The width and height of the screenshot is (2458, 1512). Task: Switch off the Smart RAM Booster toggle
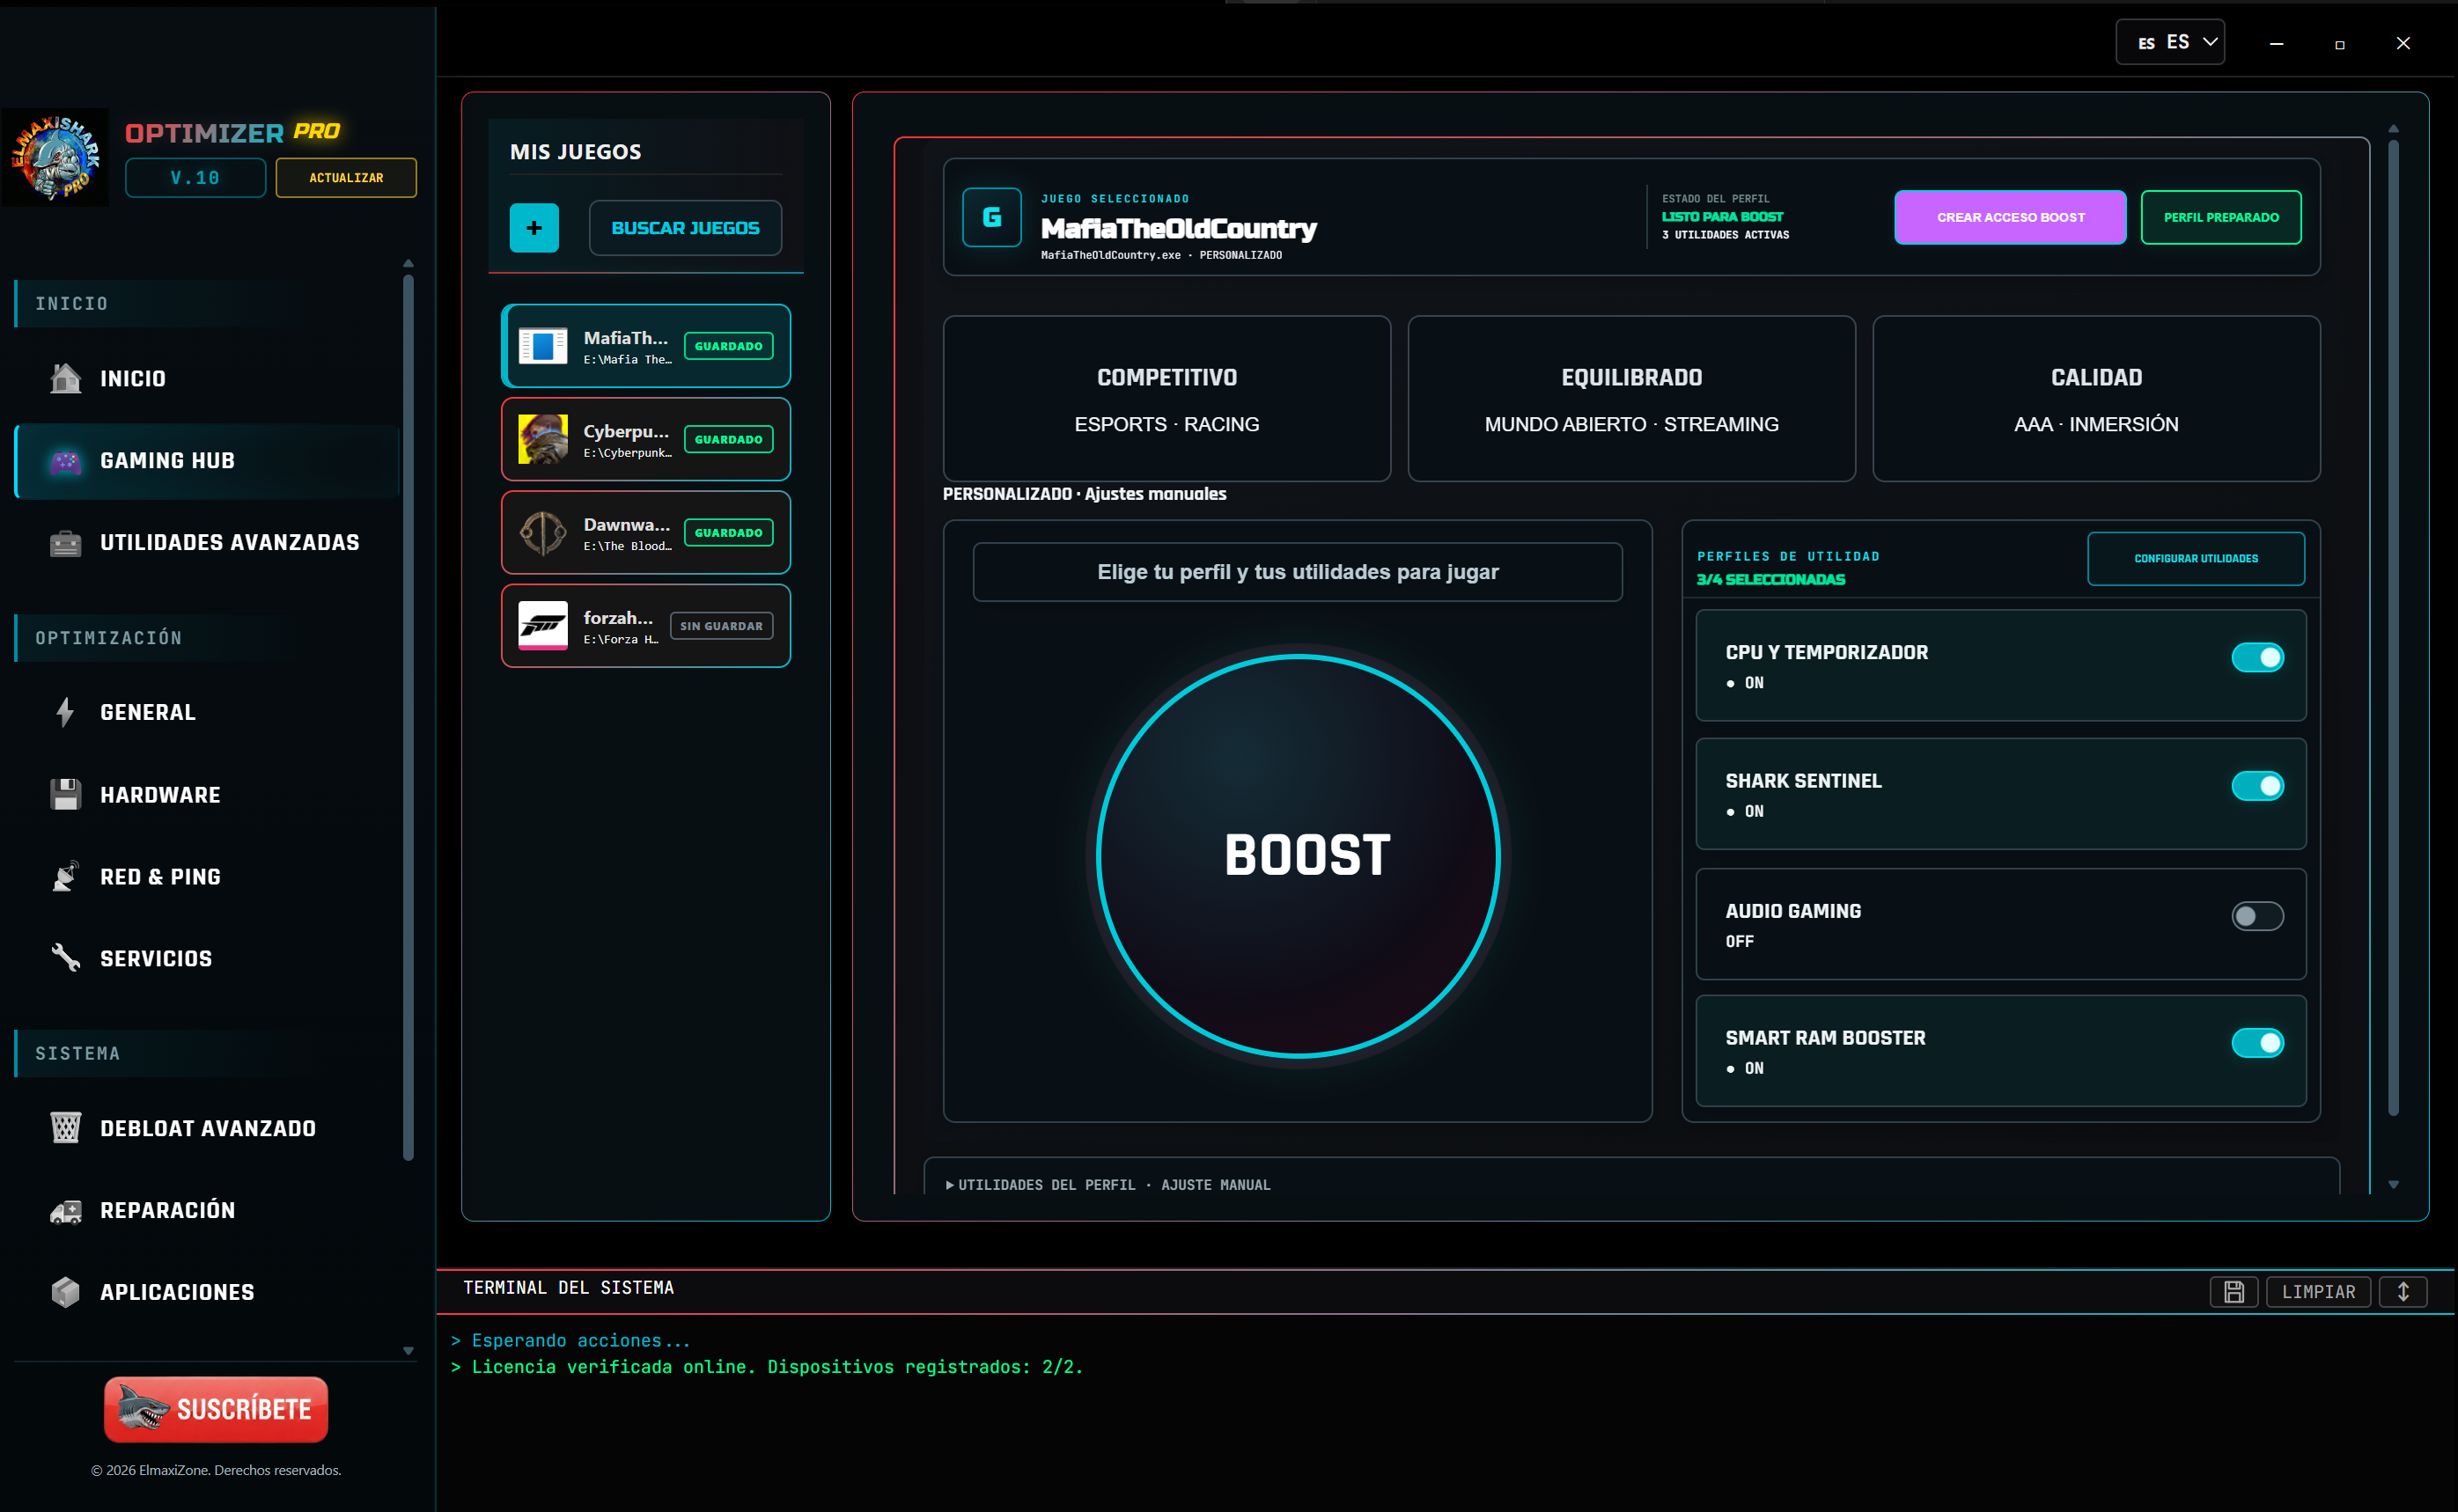click(2257, 1043)
